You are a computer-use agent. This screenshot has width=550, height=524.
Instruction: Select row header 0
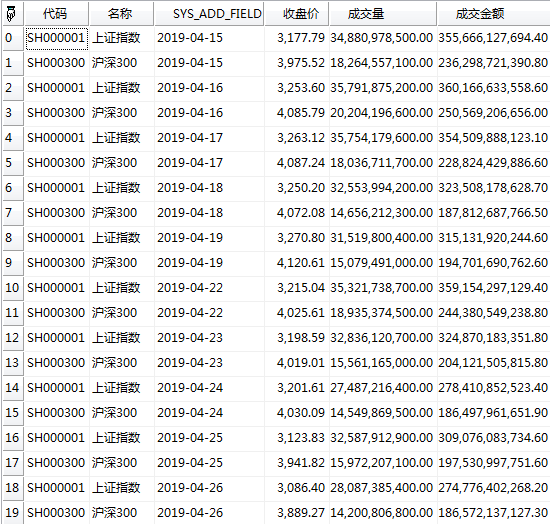click(13, 38)
